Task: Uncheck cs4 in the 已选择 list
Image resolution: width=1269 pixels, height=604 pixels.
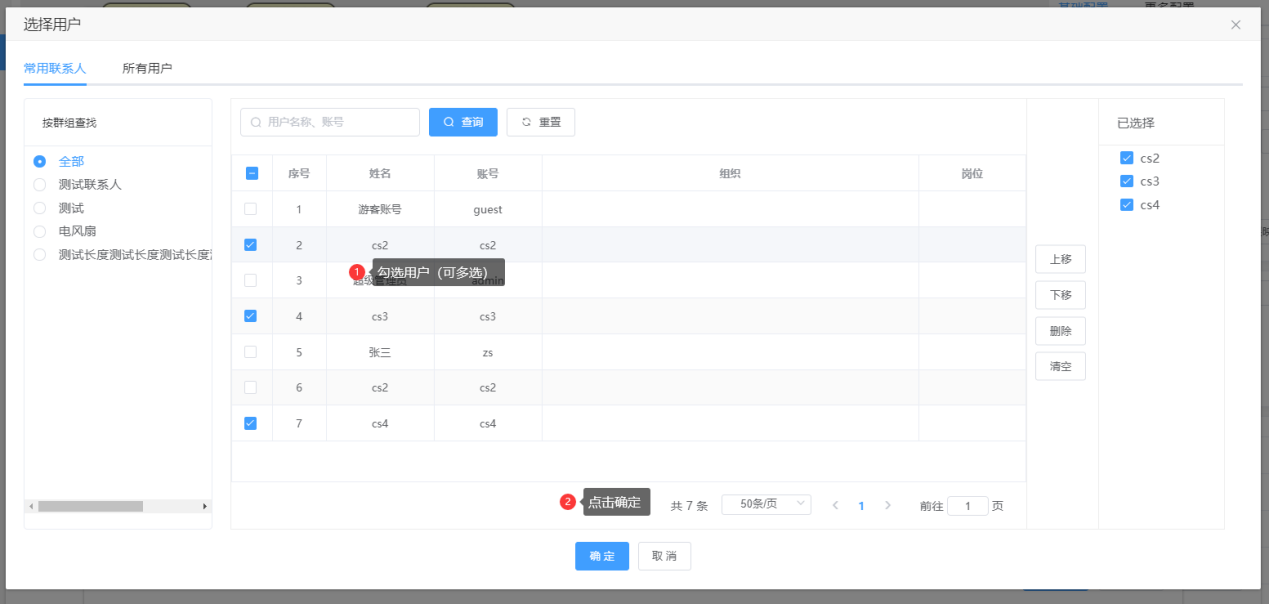Action: (1127, 205)
